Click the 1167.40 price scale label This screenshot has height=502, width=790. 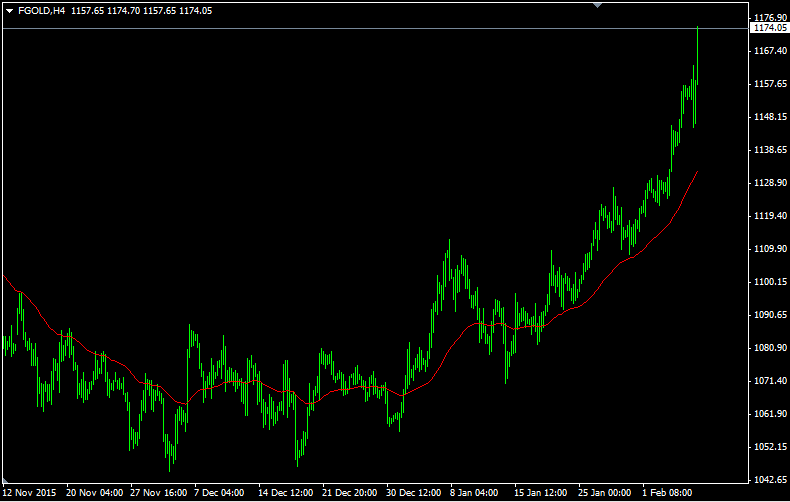click(770, 50)
